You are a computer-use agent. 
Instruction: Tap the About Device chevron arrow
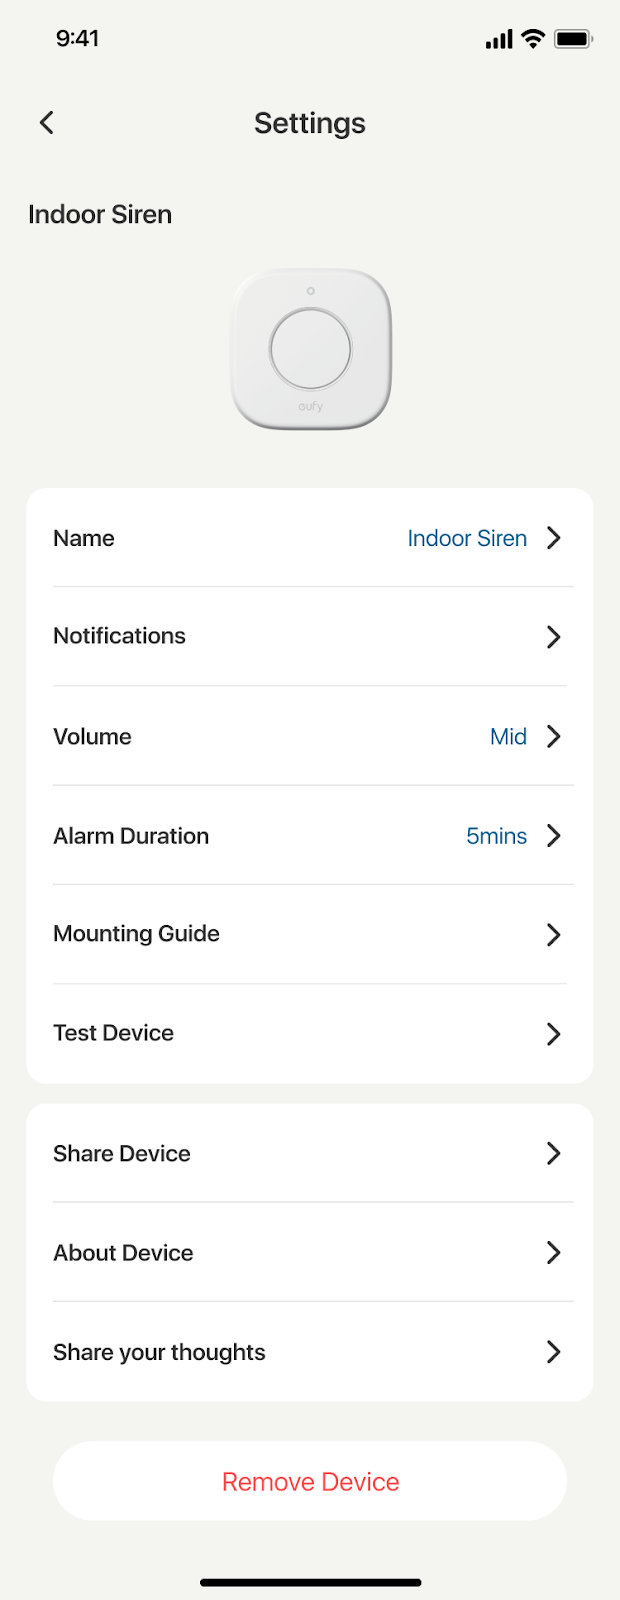[554, 1253]
